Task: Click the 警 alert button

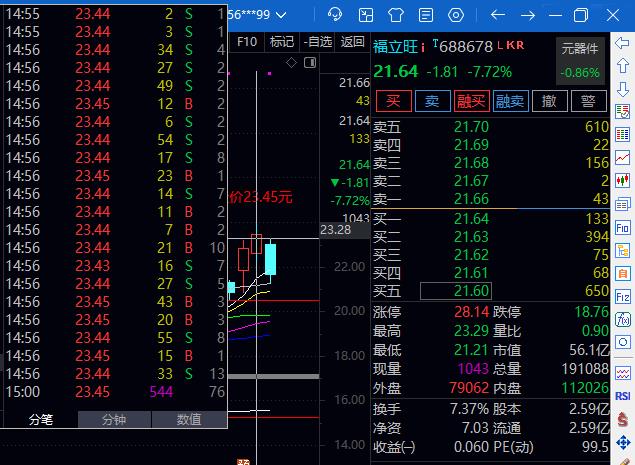Action: [588, 101]
